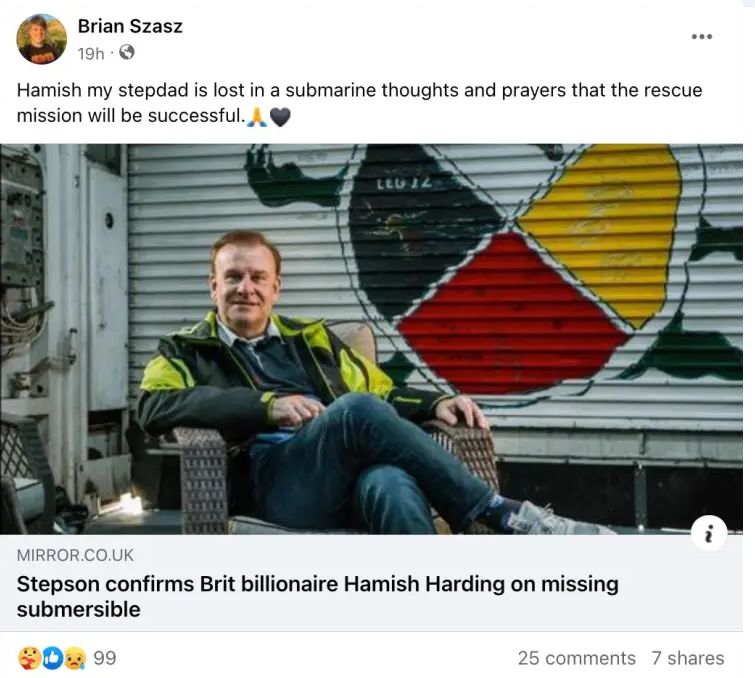Open the three-dot post options menu
755x678 pixels.
pyautogui.click(x=702, y=37)
